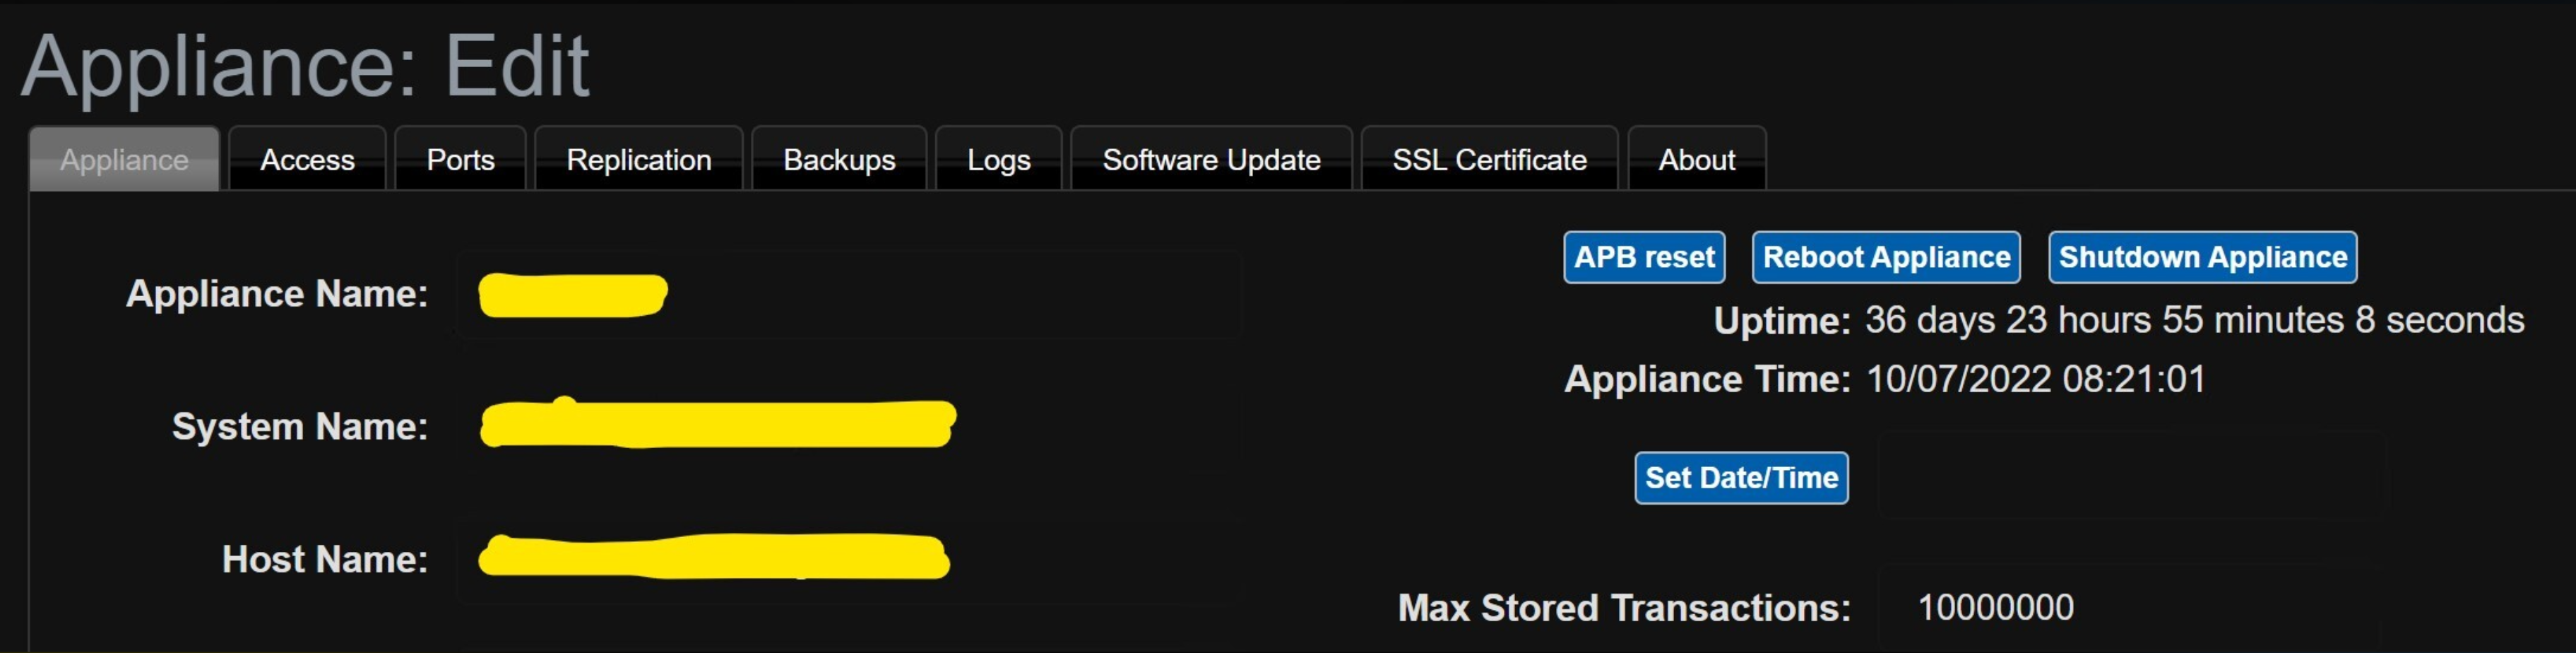
Task: View the About tab
Action: [1696, 158]
